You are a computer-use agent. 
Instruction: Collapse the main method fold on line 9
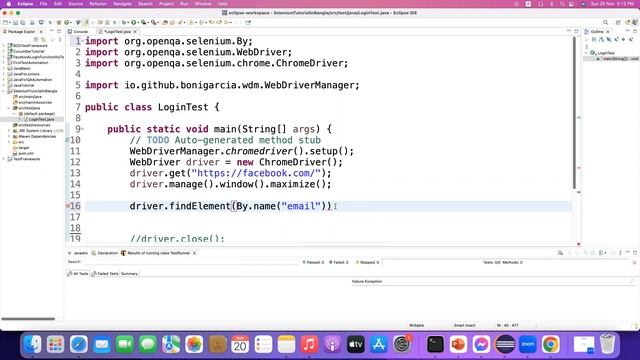tap(83, 129)
